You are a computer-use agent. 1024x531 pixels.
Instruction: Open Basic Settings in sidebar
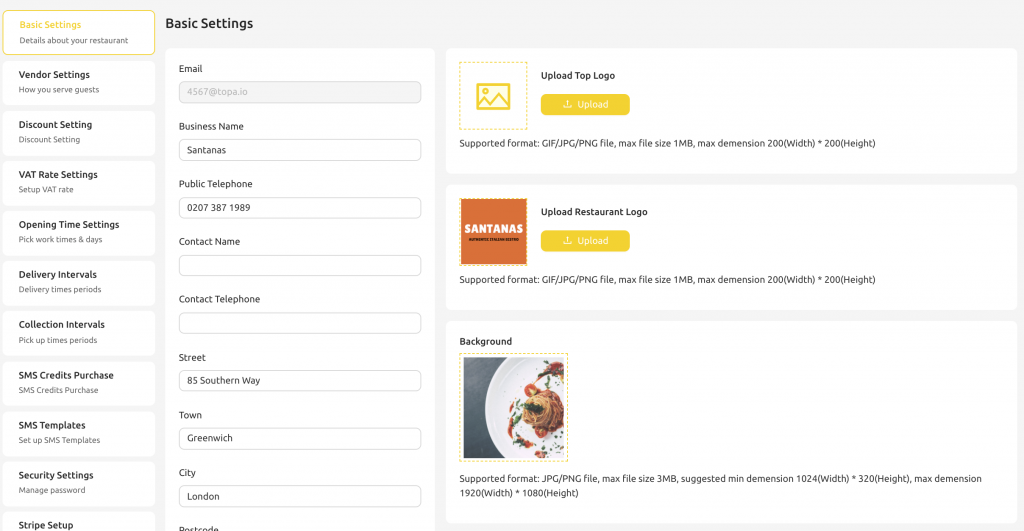tap(78, 32)
